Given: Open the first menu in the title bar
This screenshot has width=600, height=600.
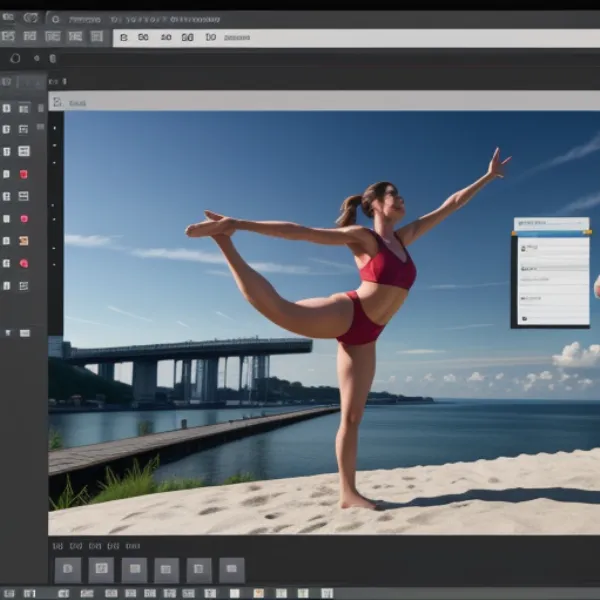Looking at the screenshot, I should click(x=8, y=17).
